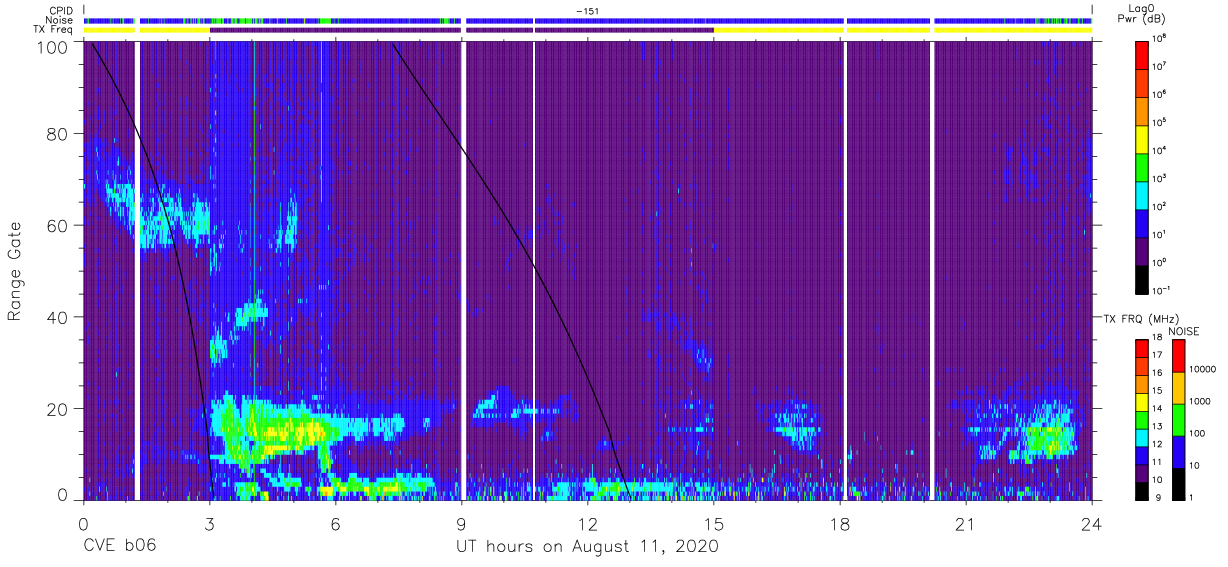Click the 'CVE b06' radar label
Viewport: 1228px width, 567px height.
119,546
